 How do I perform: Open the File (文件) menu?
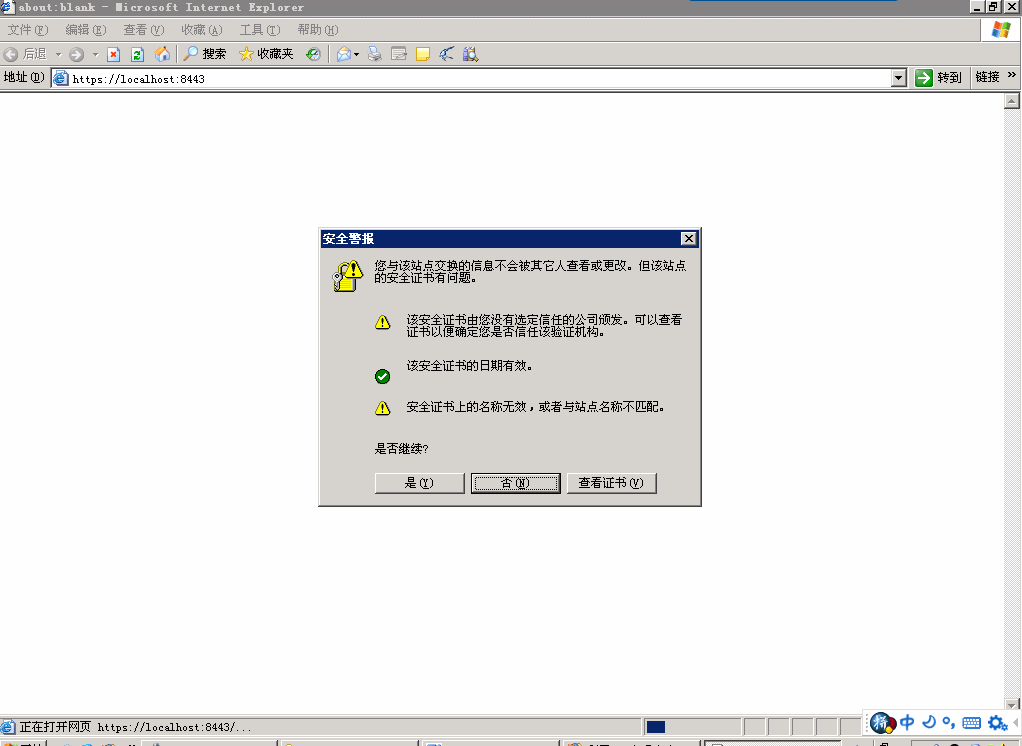[x=28, y=30]
